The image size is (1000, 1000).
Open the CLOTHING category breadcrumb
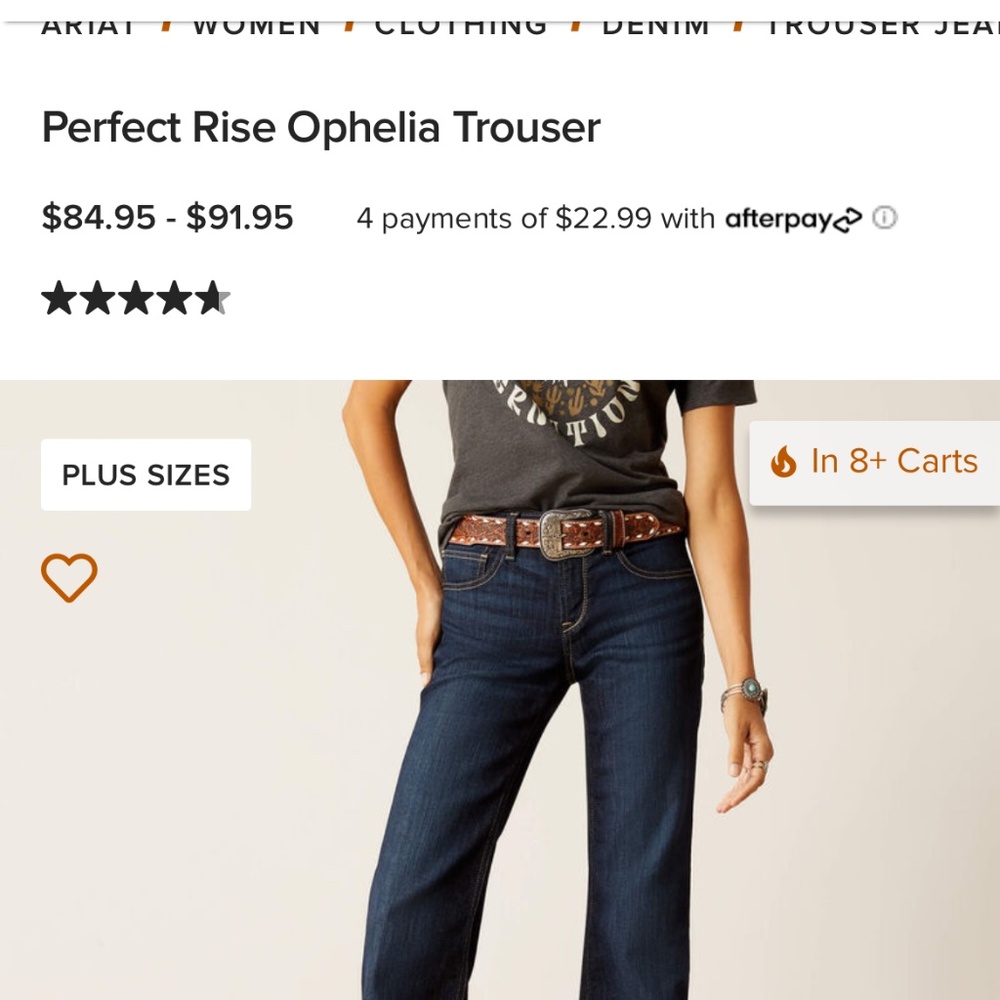tap(460, 24)
